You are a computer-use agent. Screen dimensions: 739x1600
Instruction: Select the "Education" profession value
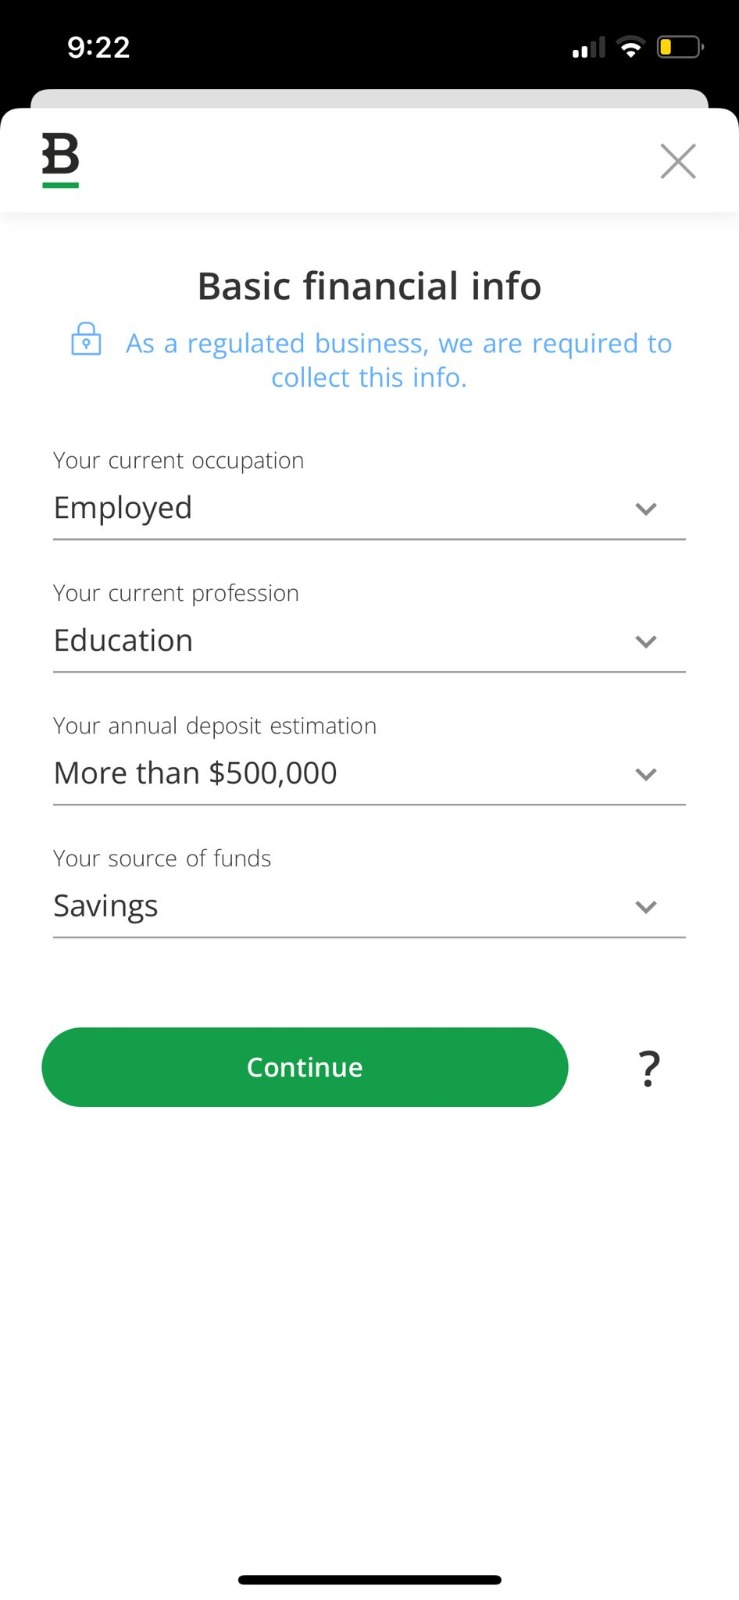pos(123,641)
